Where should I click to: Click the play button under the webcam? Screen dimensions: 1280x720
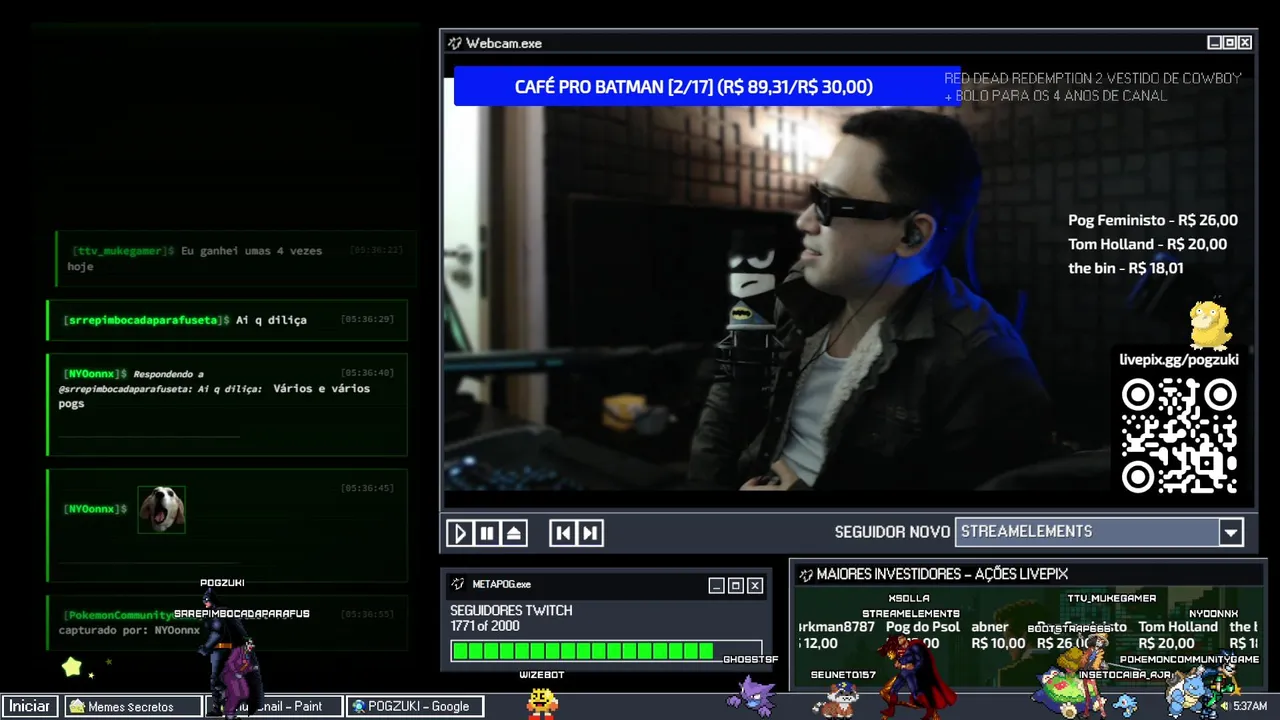click(459, 533)
